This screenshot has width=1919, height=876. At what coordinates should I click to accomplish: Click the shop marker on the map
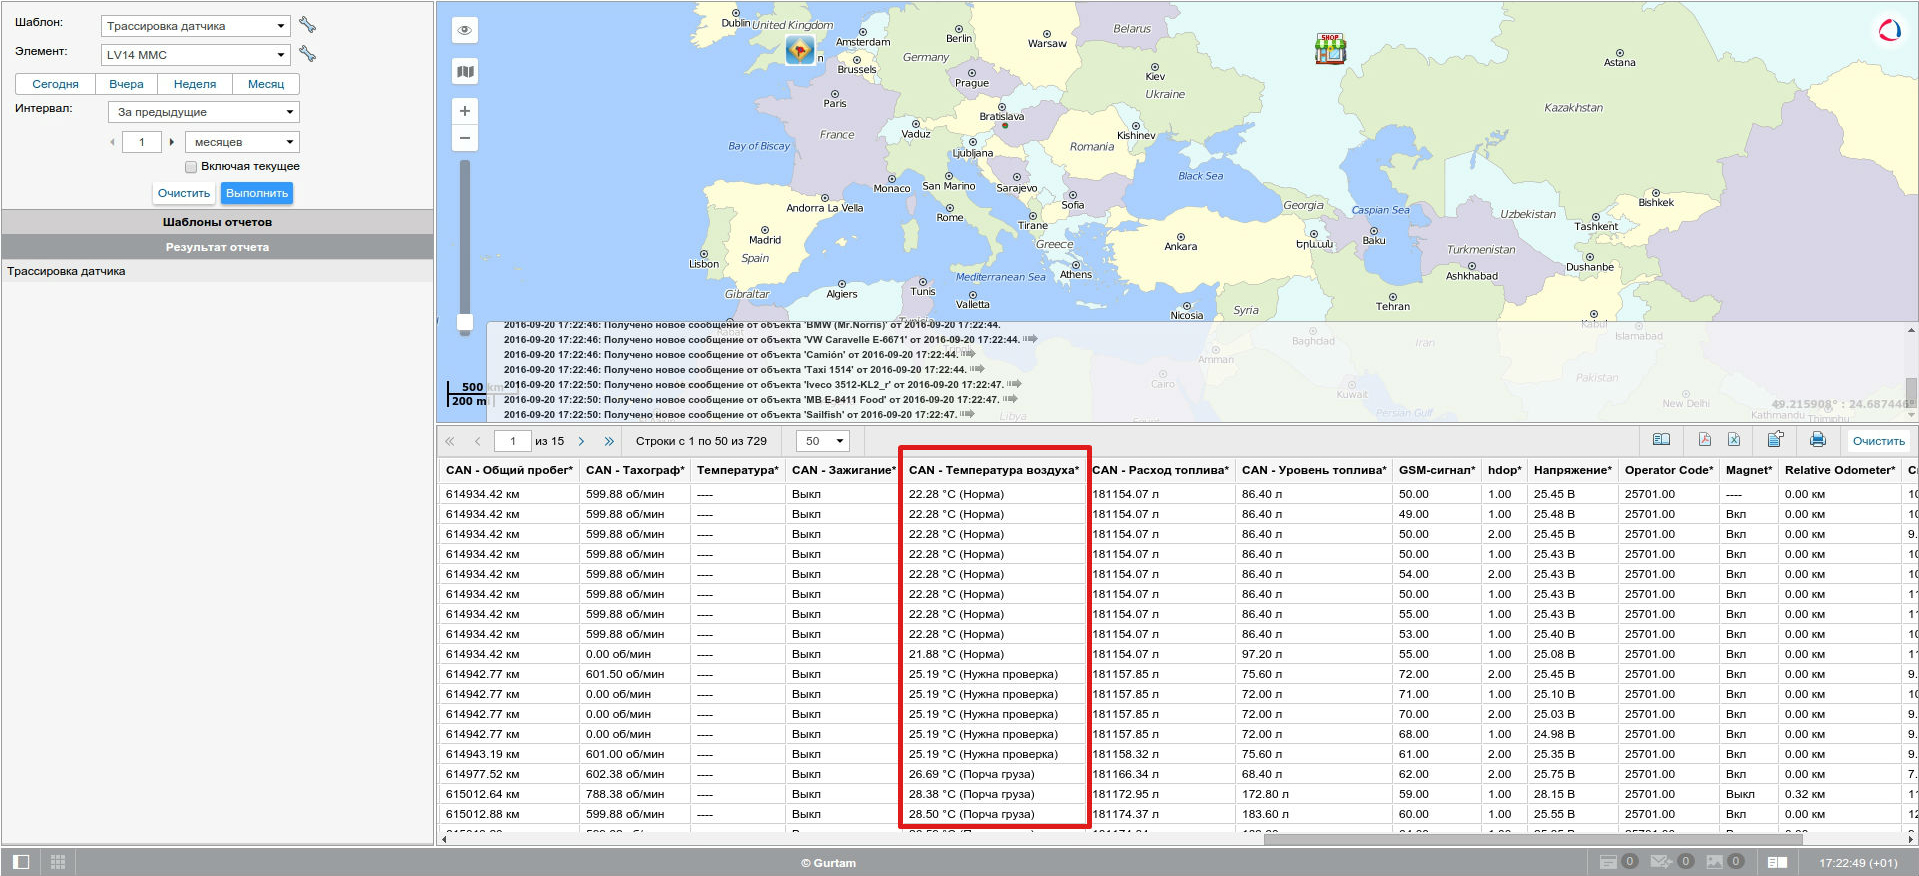pos(1329,48)
